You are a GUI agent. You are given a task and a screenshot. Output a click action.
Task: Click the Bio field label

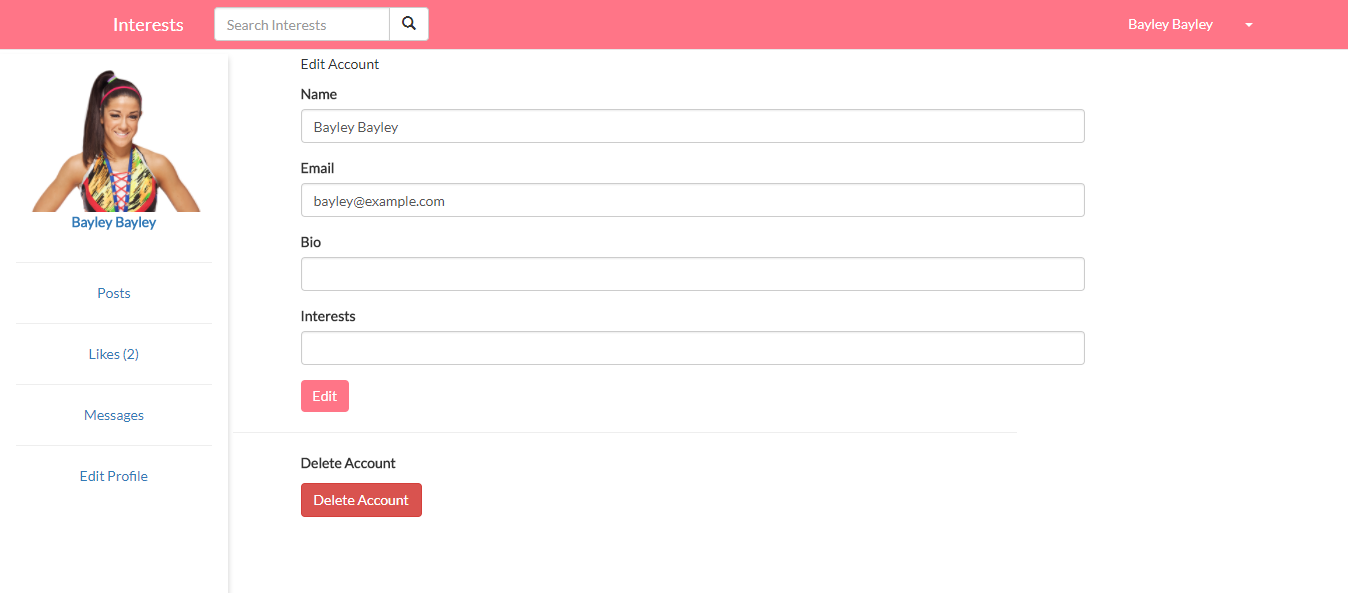[x=311, y=242]
